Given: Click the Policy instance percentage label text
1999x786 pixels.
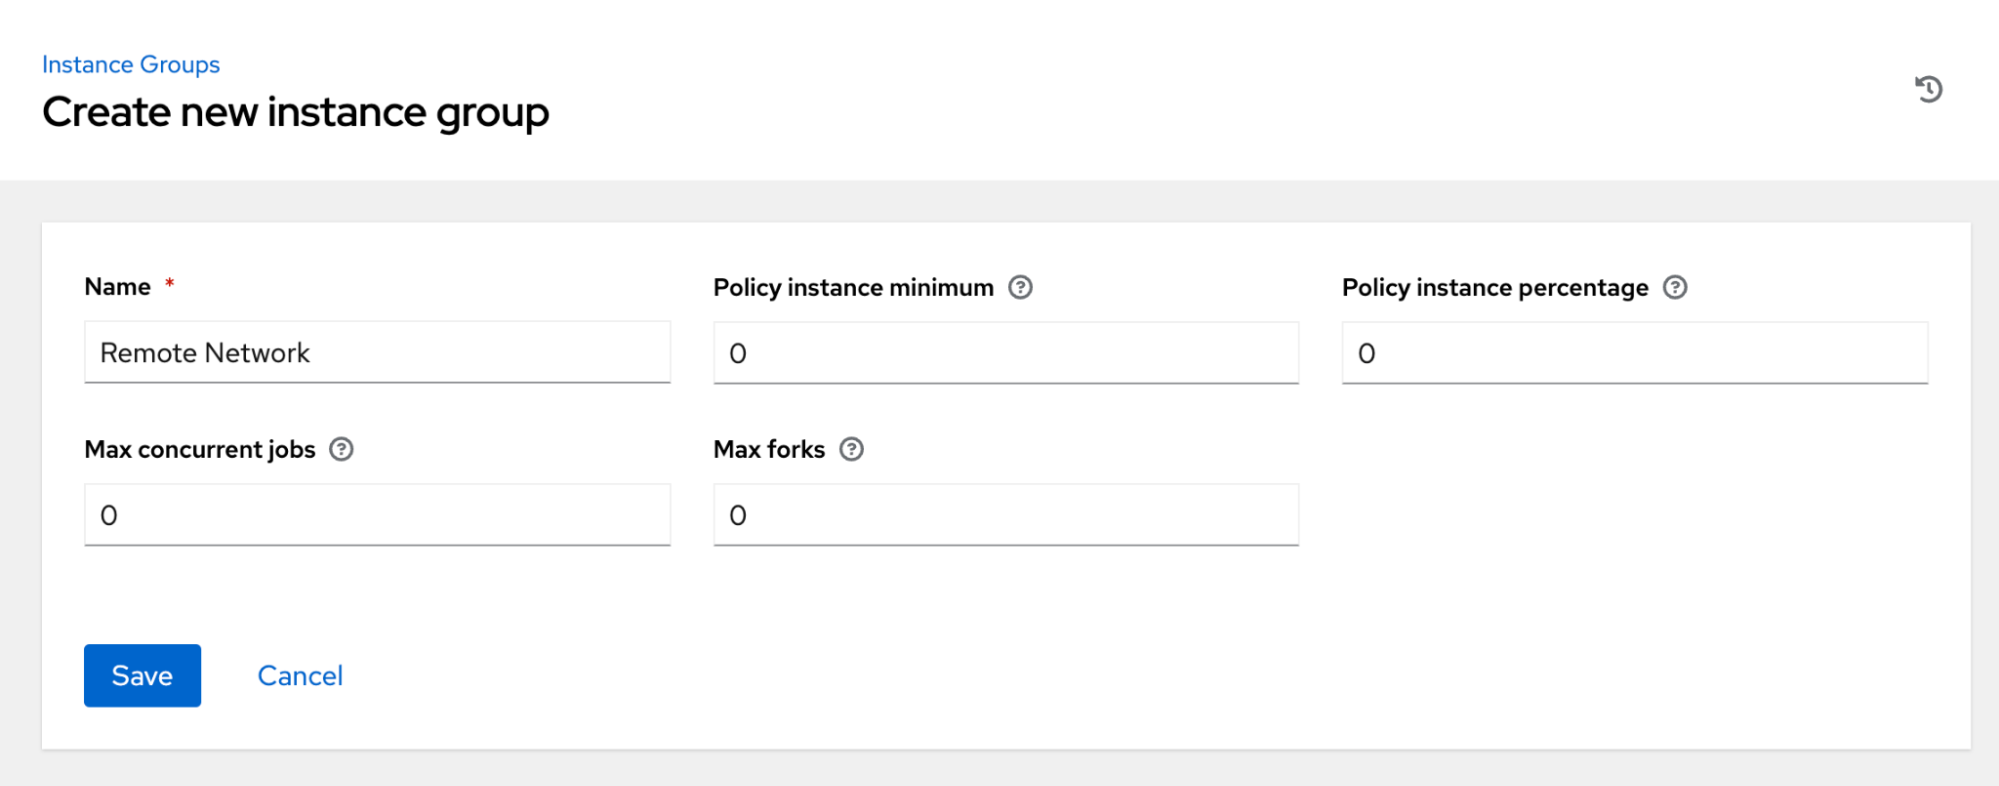Looking at the screenshot, I should point(1494,288).
